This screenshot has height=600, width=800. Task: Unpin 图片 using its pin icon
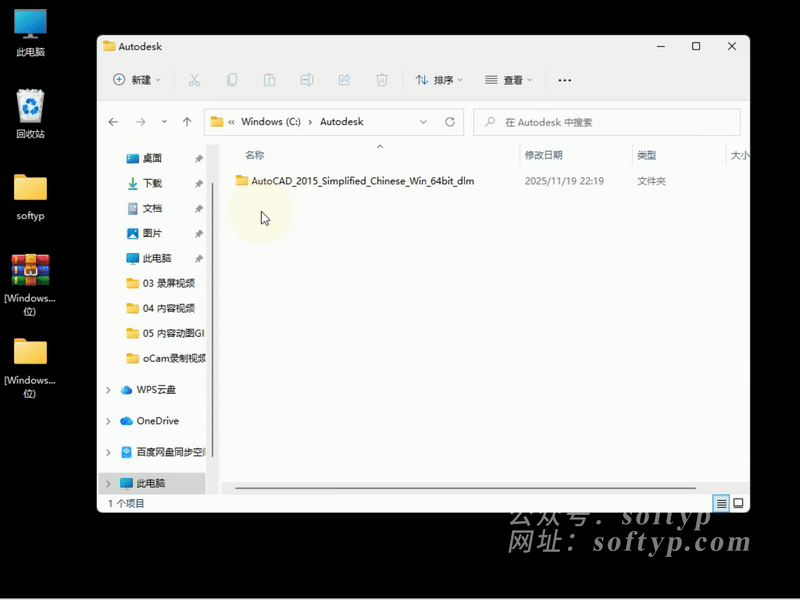(x=199, y=234)
